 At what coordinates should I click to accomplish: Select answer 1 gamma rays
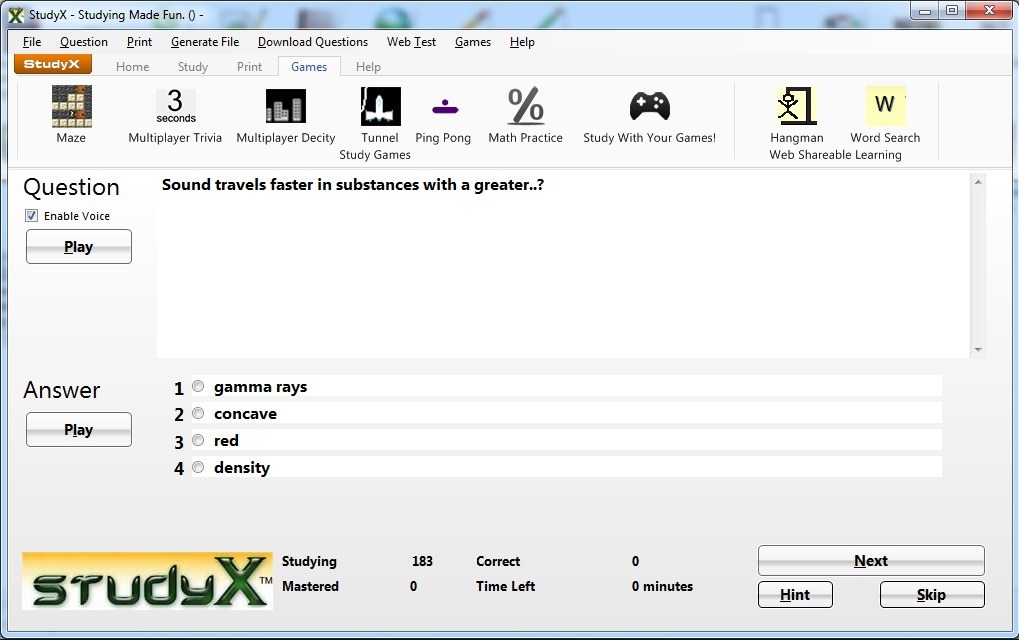click(198, 387)
